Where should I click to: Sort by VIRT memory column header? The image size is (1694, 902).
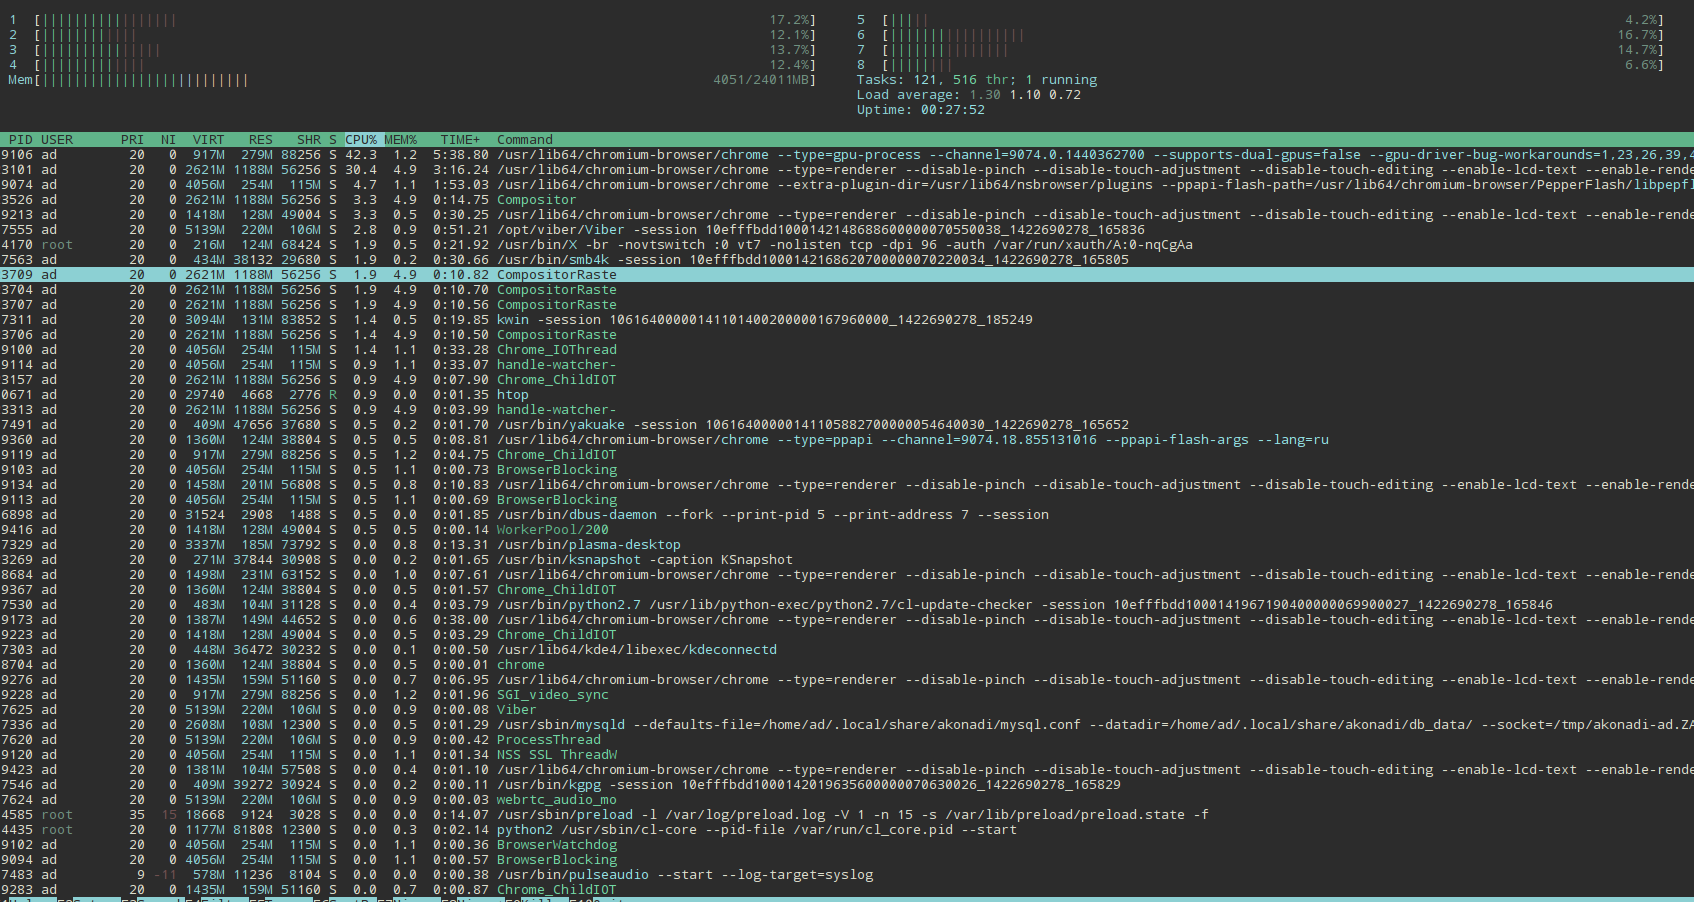coord(209,140)
